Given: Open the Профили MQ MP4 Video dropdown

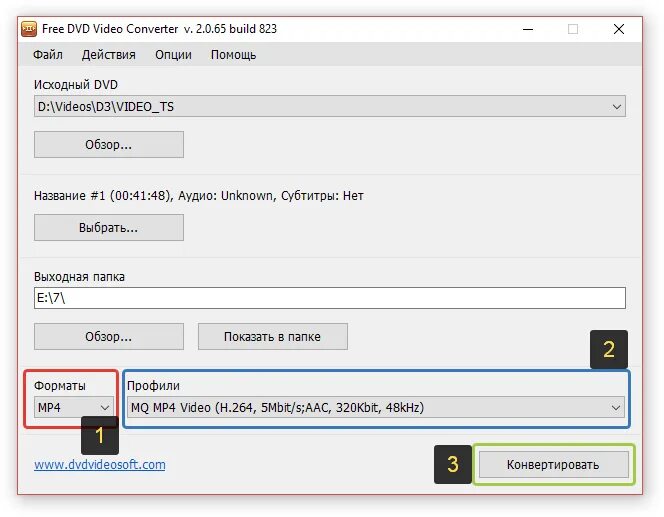Looking at the screenshot, I should 376,407.
